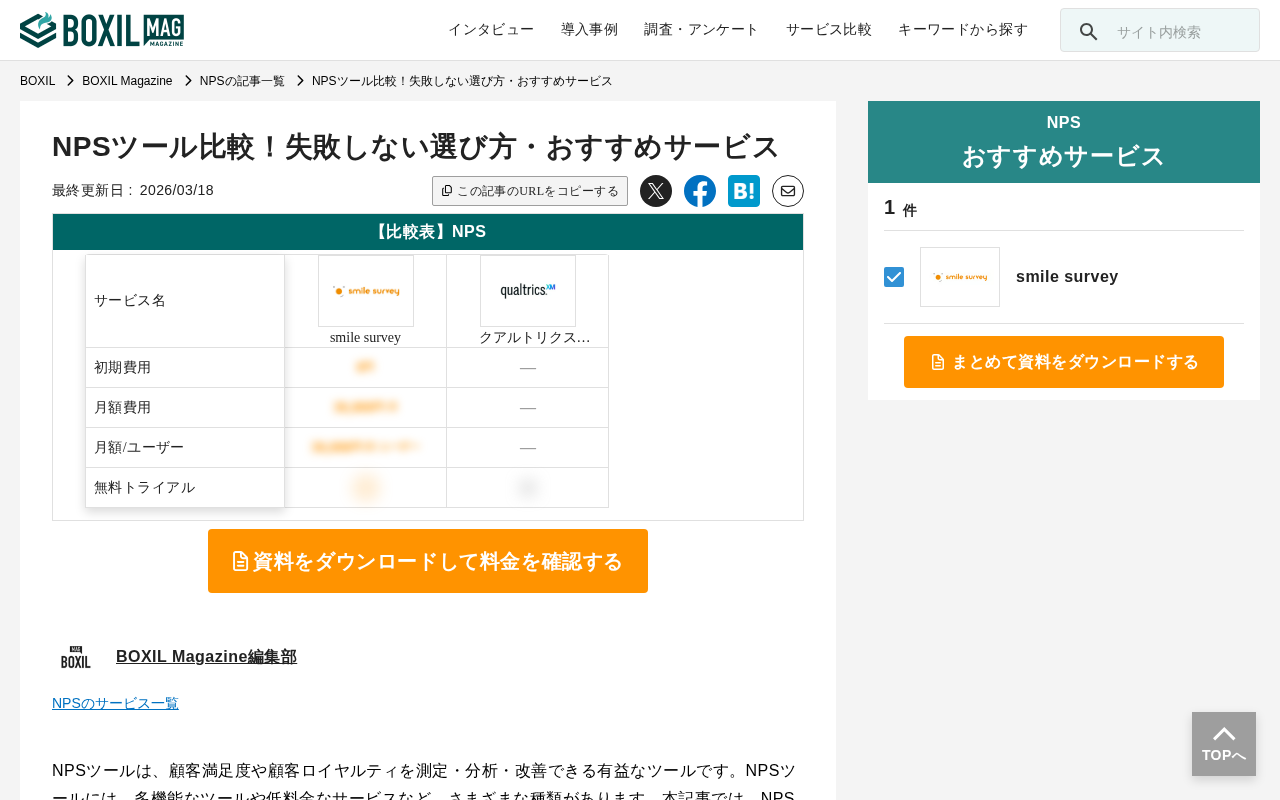This screenshot has height=800, width=1280.
Task: Click smile survey logo in comparison table
Action: (366, 291)
